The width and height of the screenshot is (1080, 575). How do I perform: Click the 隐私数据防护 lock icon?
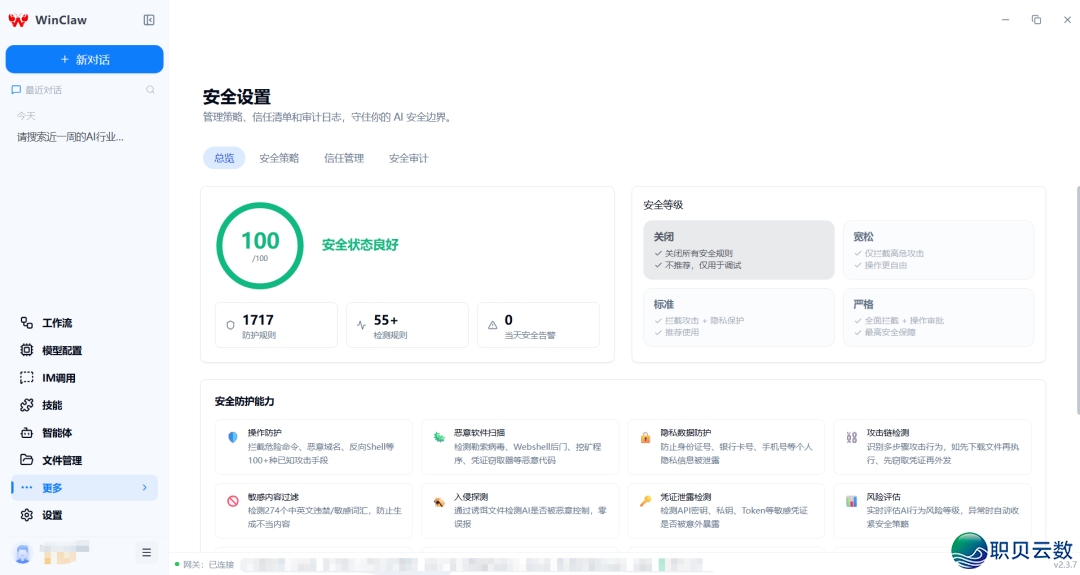[x=645, y=437]
